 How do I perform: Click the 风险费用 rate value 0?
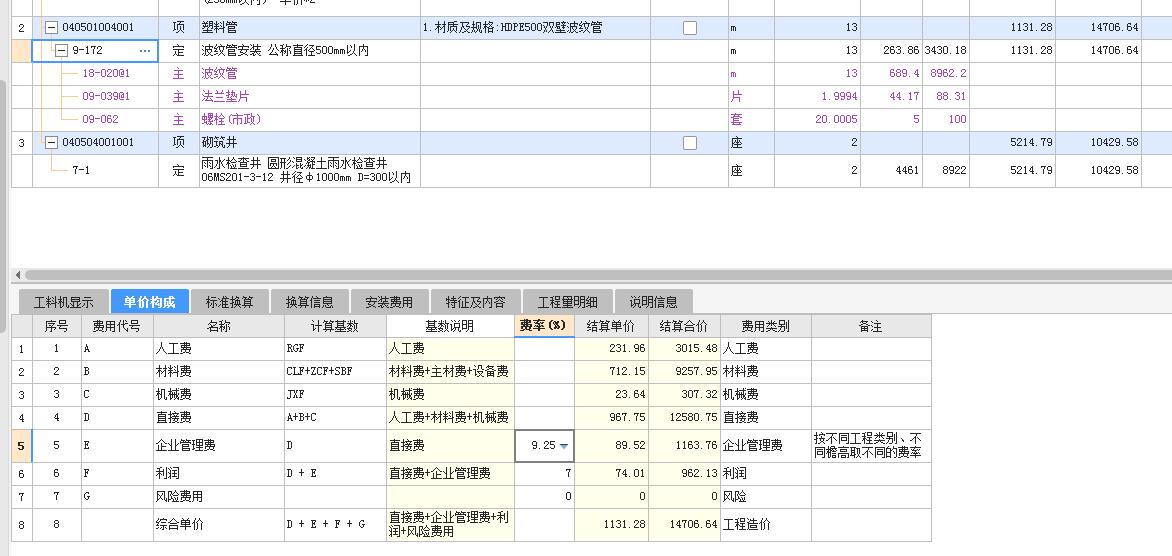(544, 496)
